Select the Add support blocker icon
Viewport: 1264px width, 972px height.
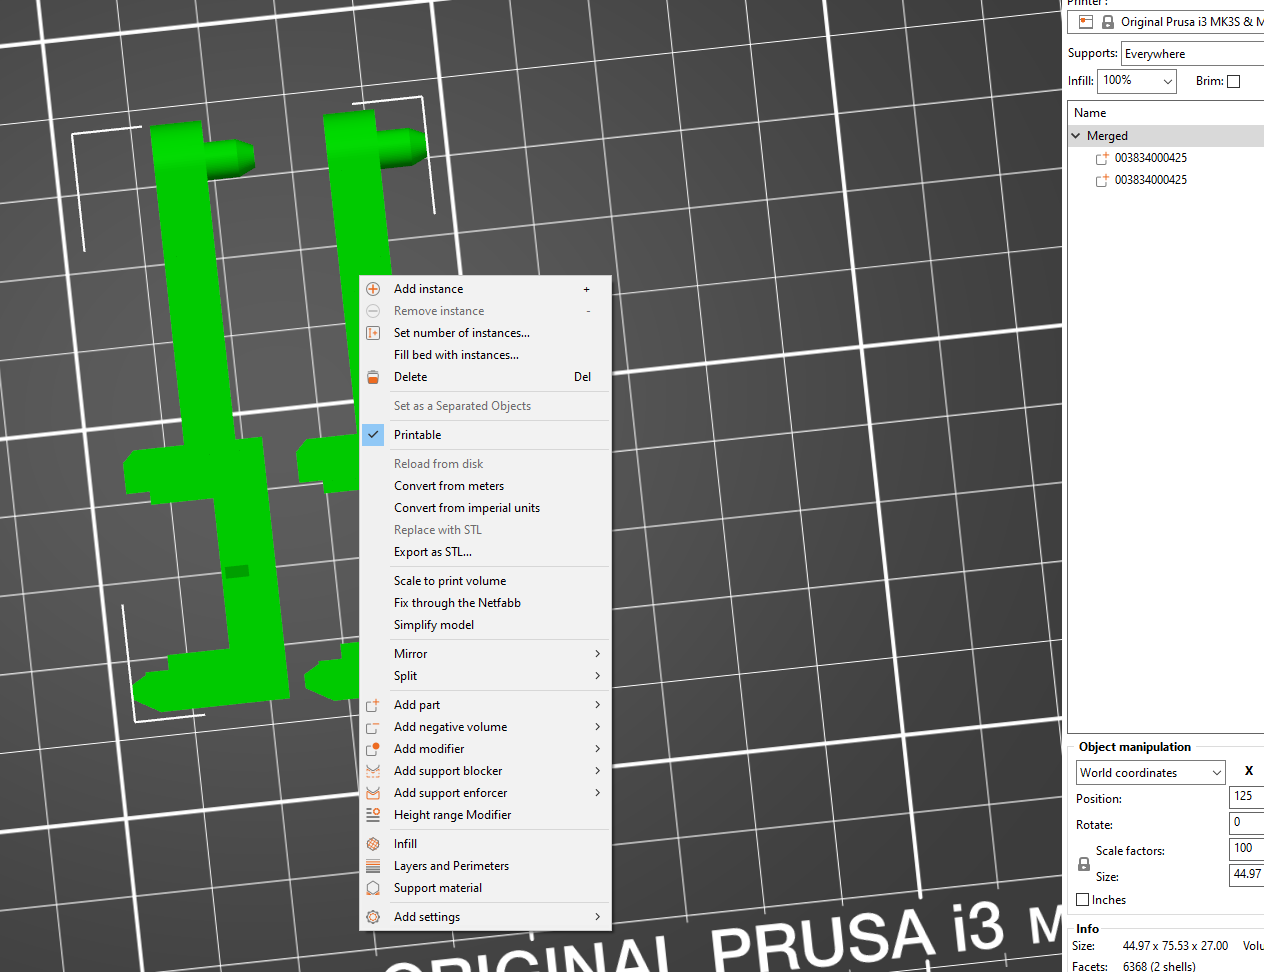(373, 770)
